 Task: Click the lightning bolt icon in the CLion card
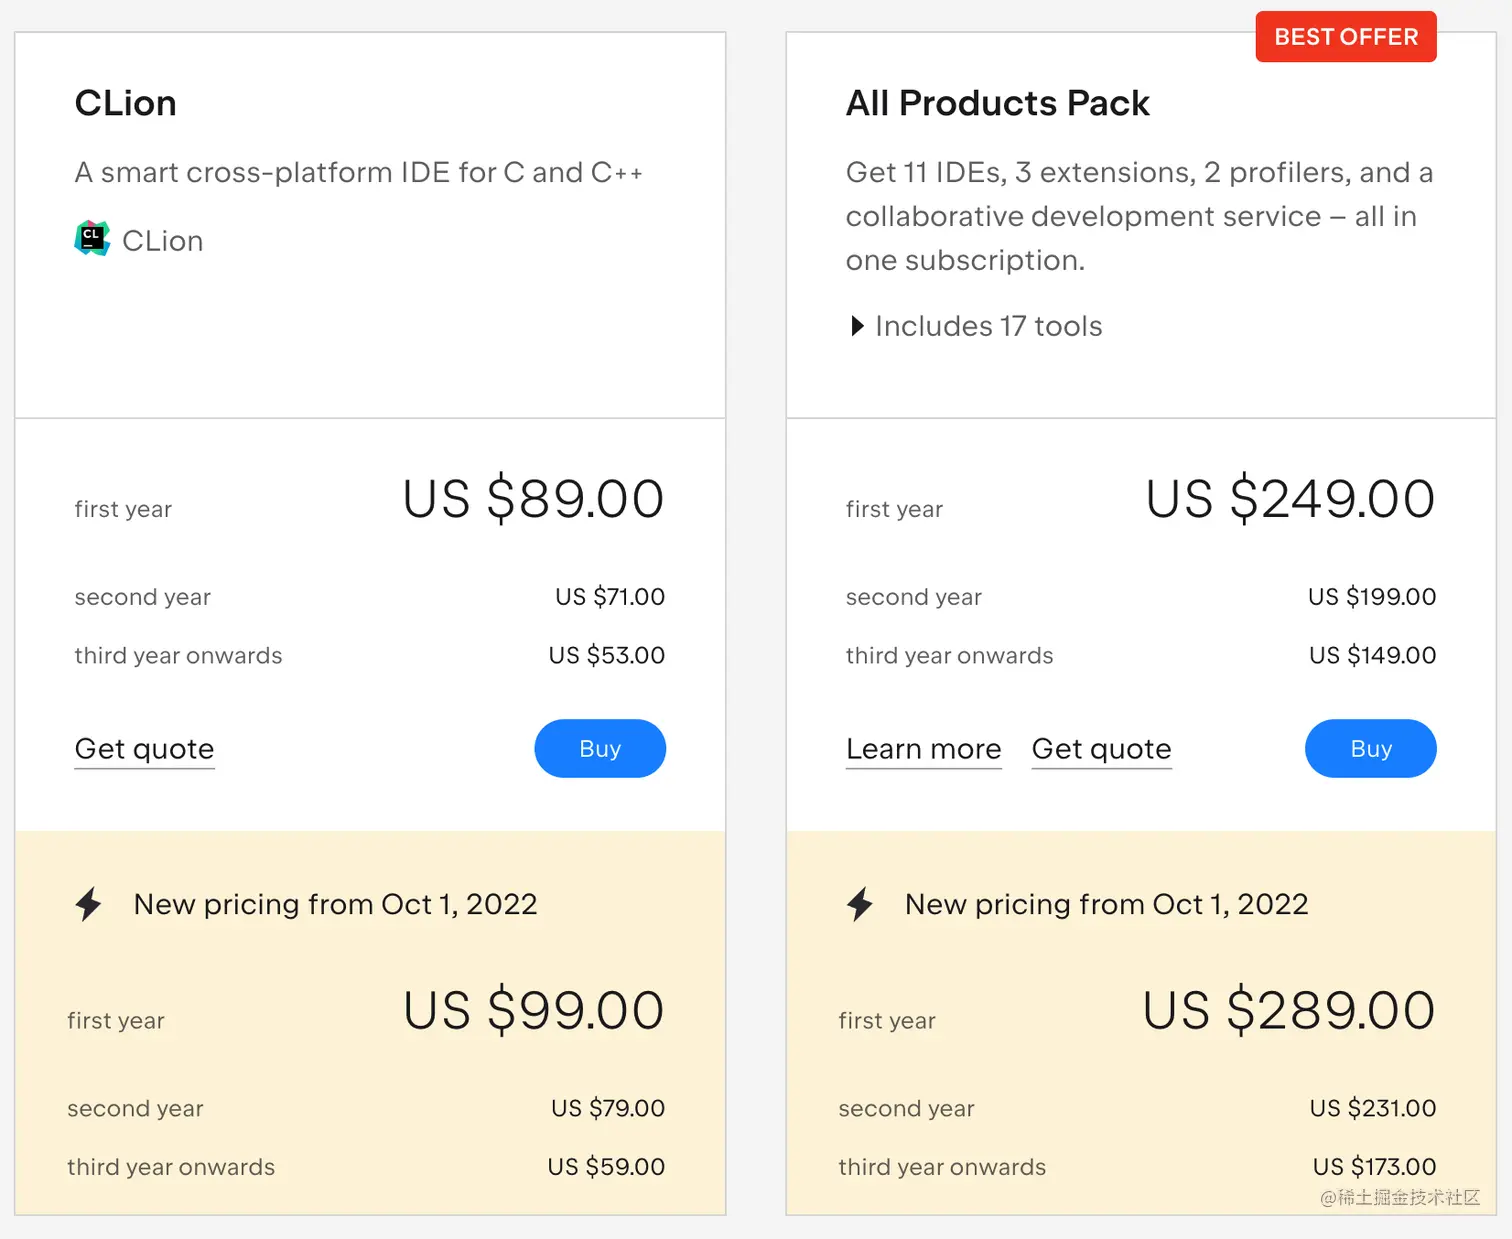pos(89,904)
